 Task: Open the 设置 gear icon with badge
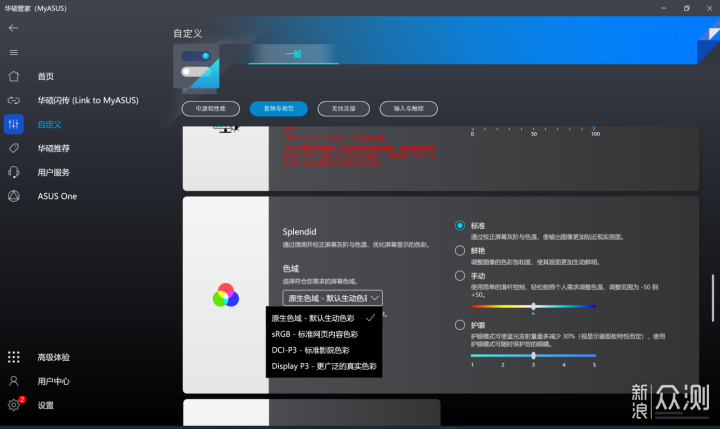click(14, 405)
